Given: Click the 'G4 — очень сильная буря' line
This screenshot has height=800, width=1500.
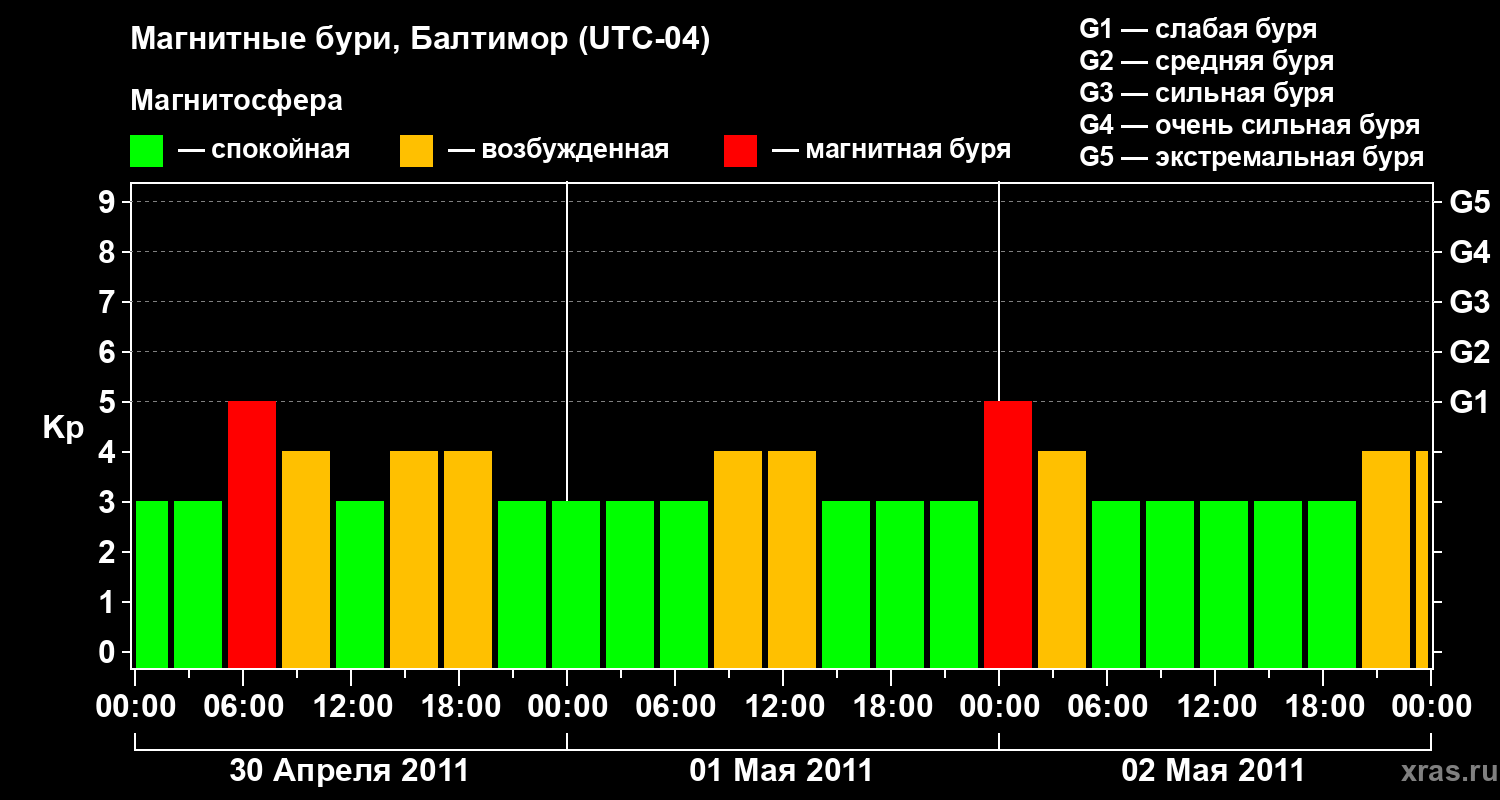Looking at the screenshot, I should [1250, 125].
